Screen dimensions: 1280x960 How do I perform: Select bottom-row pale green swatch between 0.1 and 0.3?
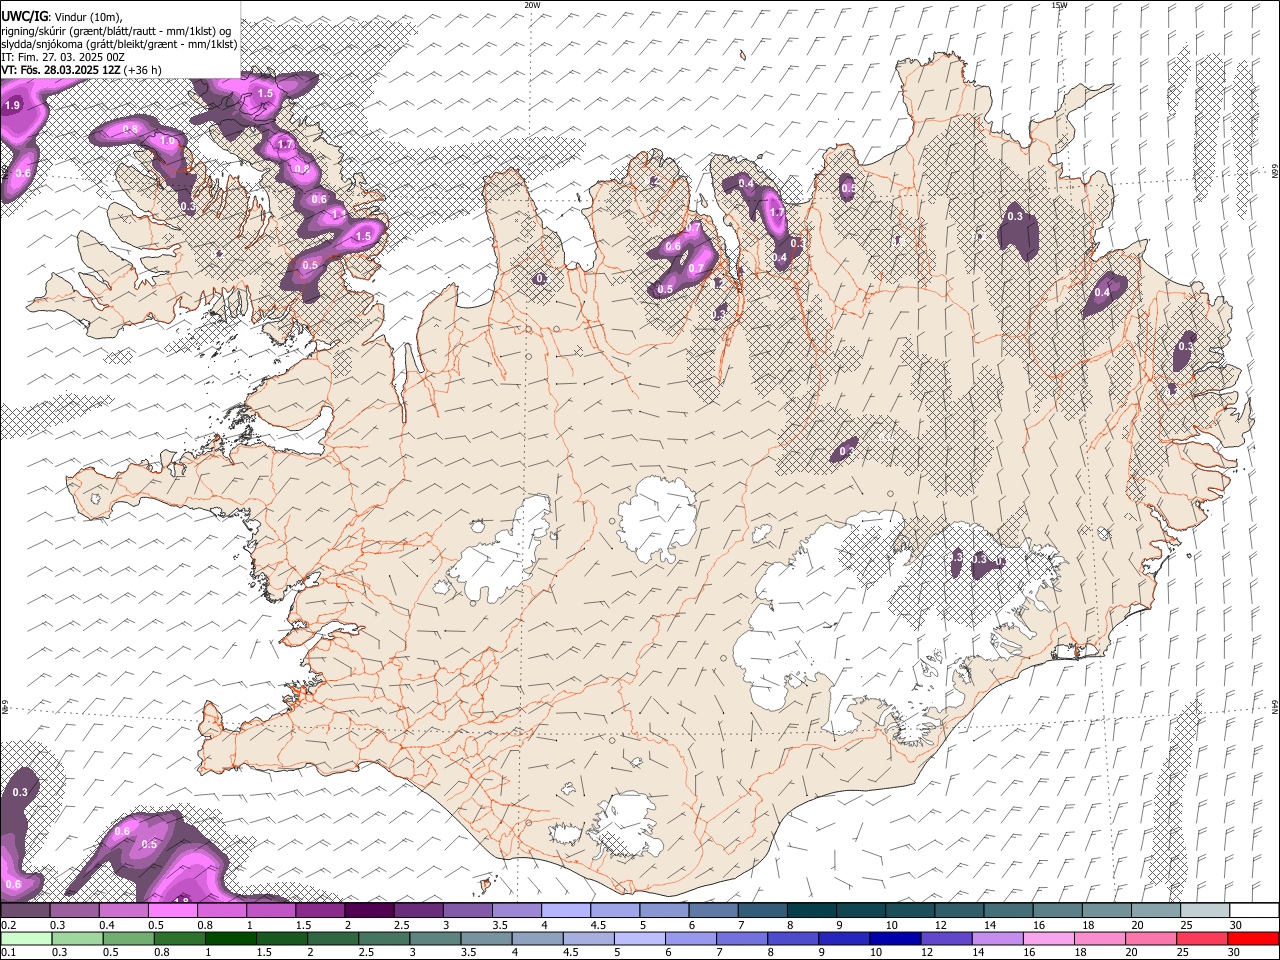[x=25, y=938]
